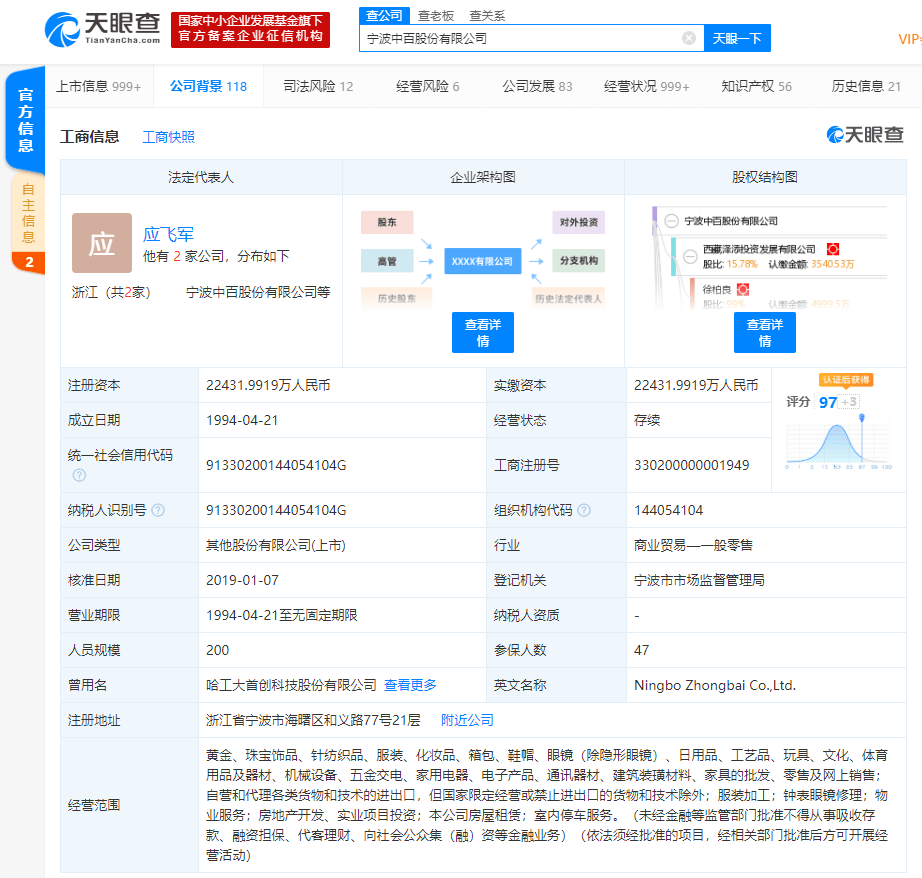Select the 分支机构 node in the diagram
This screenshot has width=922, height=878.
tap(579, 260)
